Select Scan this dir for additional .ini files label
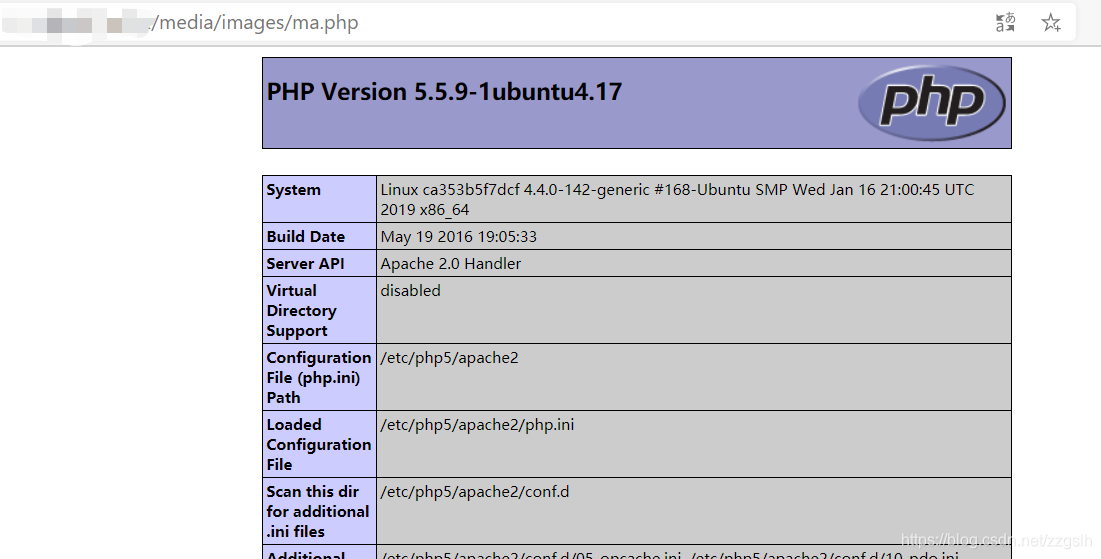This screenshot has width=1101, height=559. tap(319, 511)
